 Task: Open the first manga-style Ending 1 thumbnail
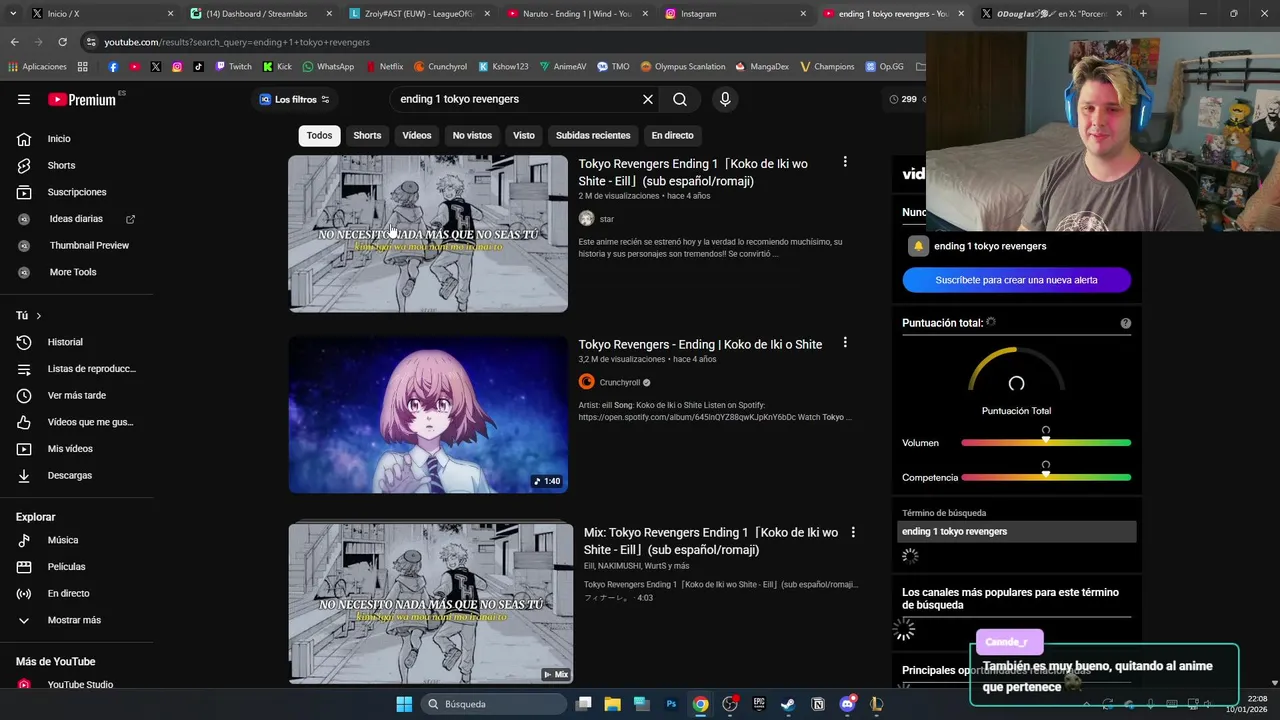coord(428,233)
